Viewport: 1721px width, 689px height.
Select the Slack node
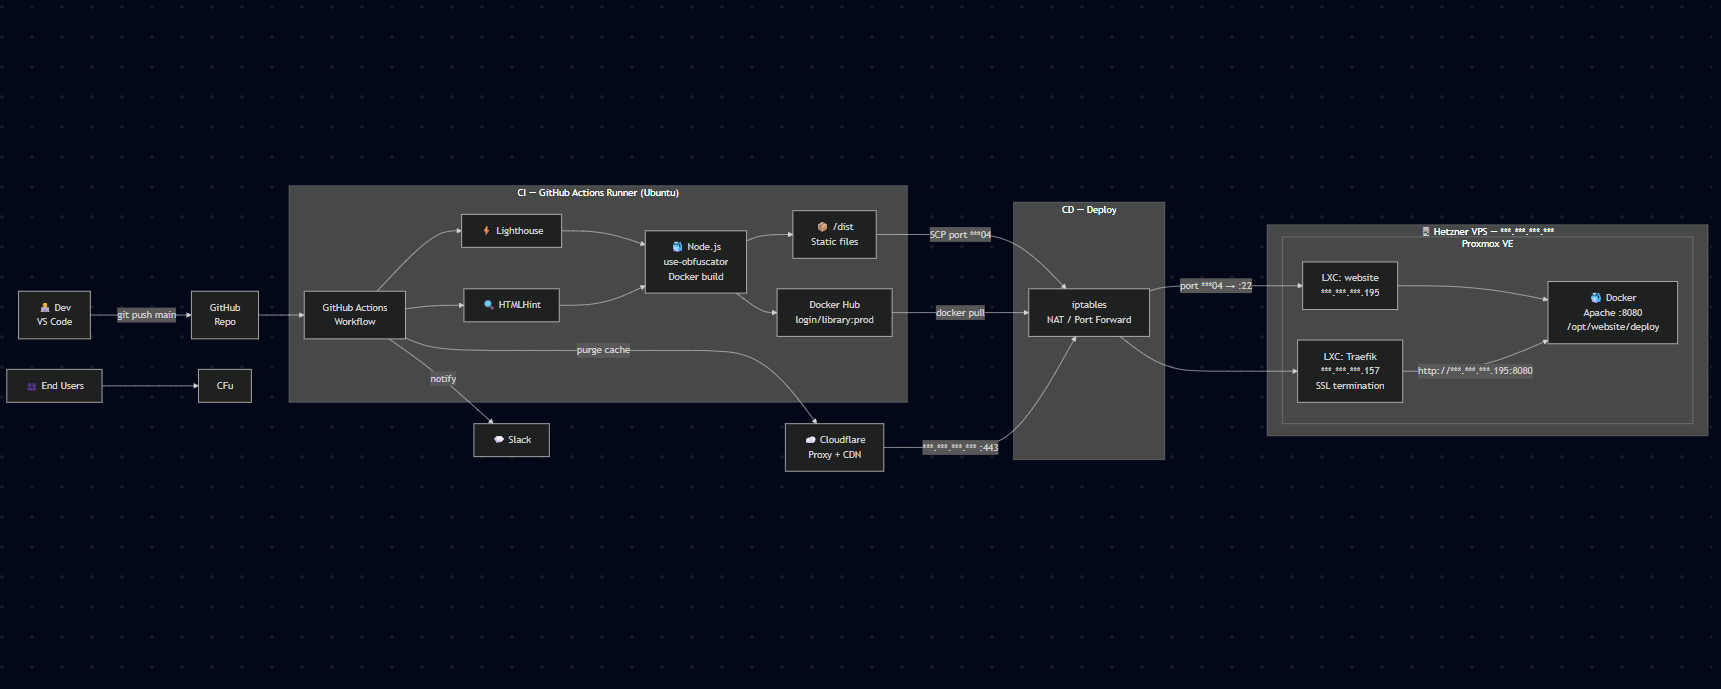pyautogui.click(x=511, y=440)
